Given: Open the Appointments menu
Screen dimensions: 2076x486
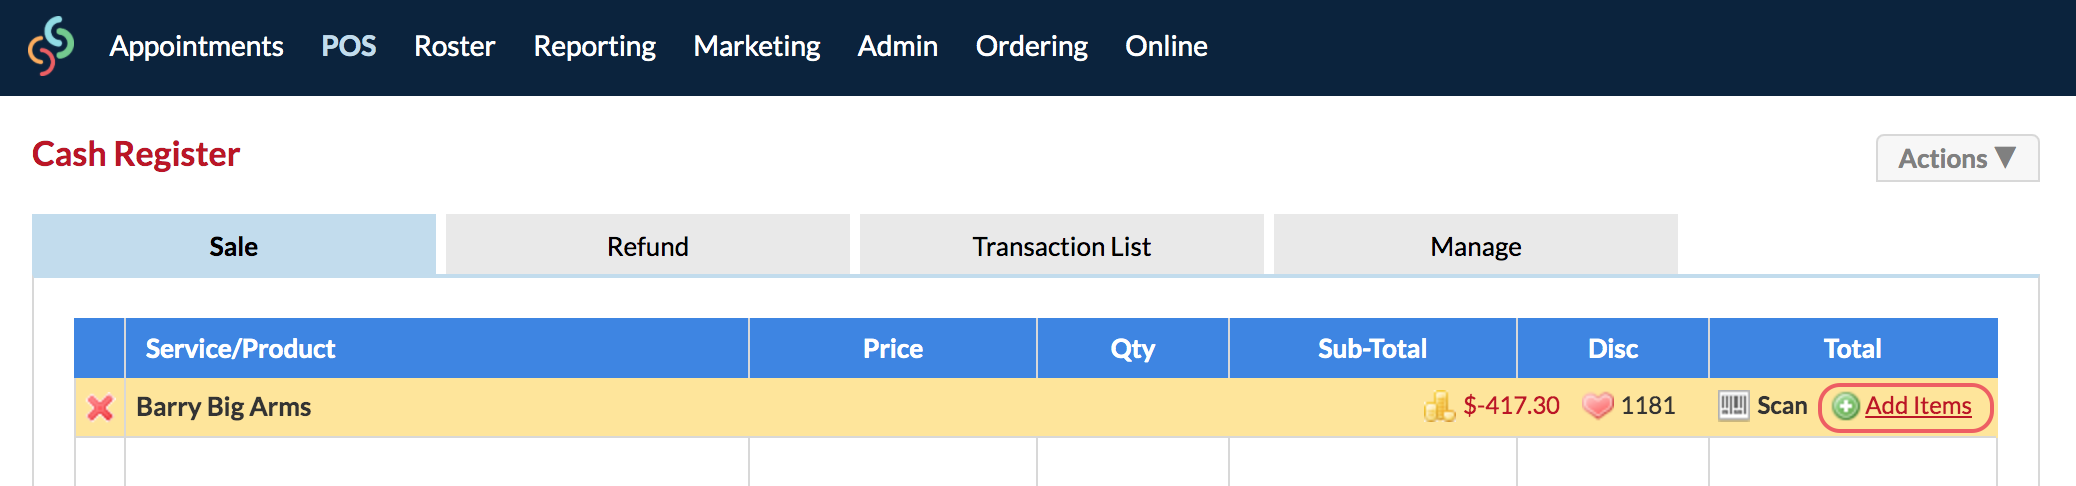Looking at the screenshot, I should tap(197, 46).
